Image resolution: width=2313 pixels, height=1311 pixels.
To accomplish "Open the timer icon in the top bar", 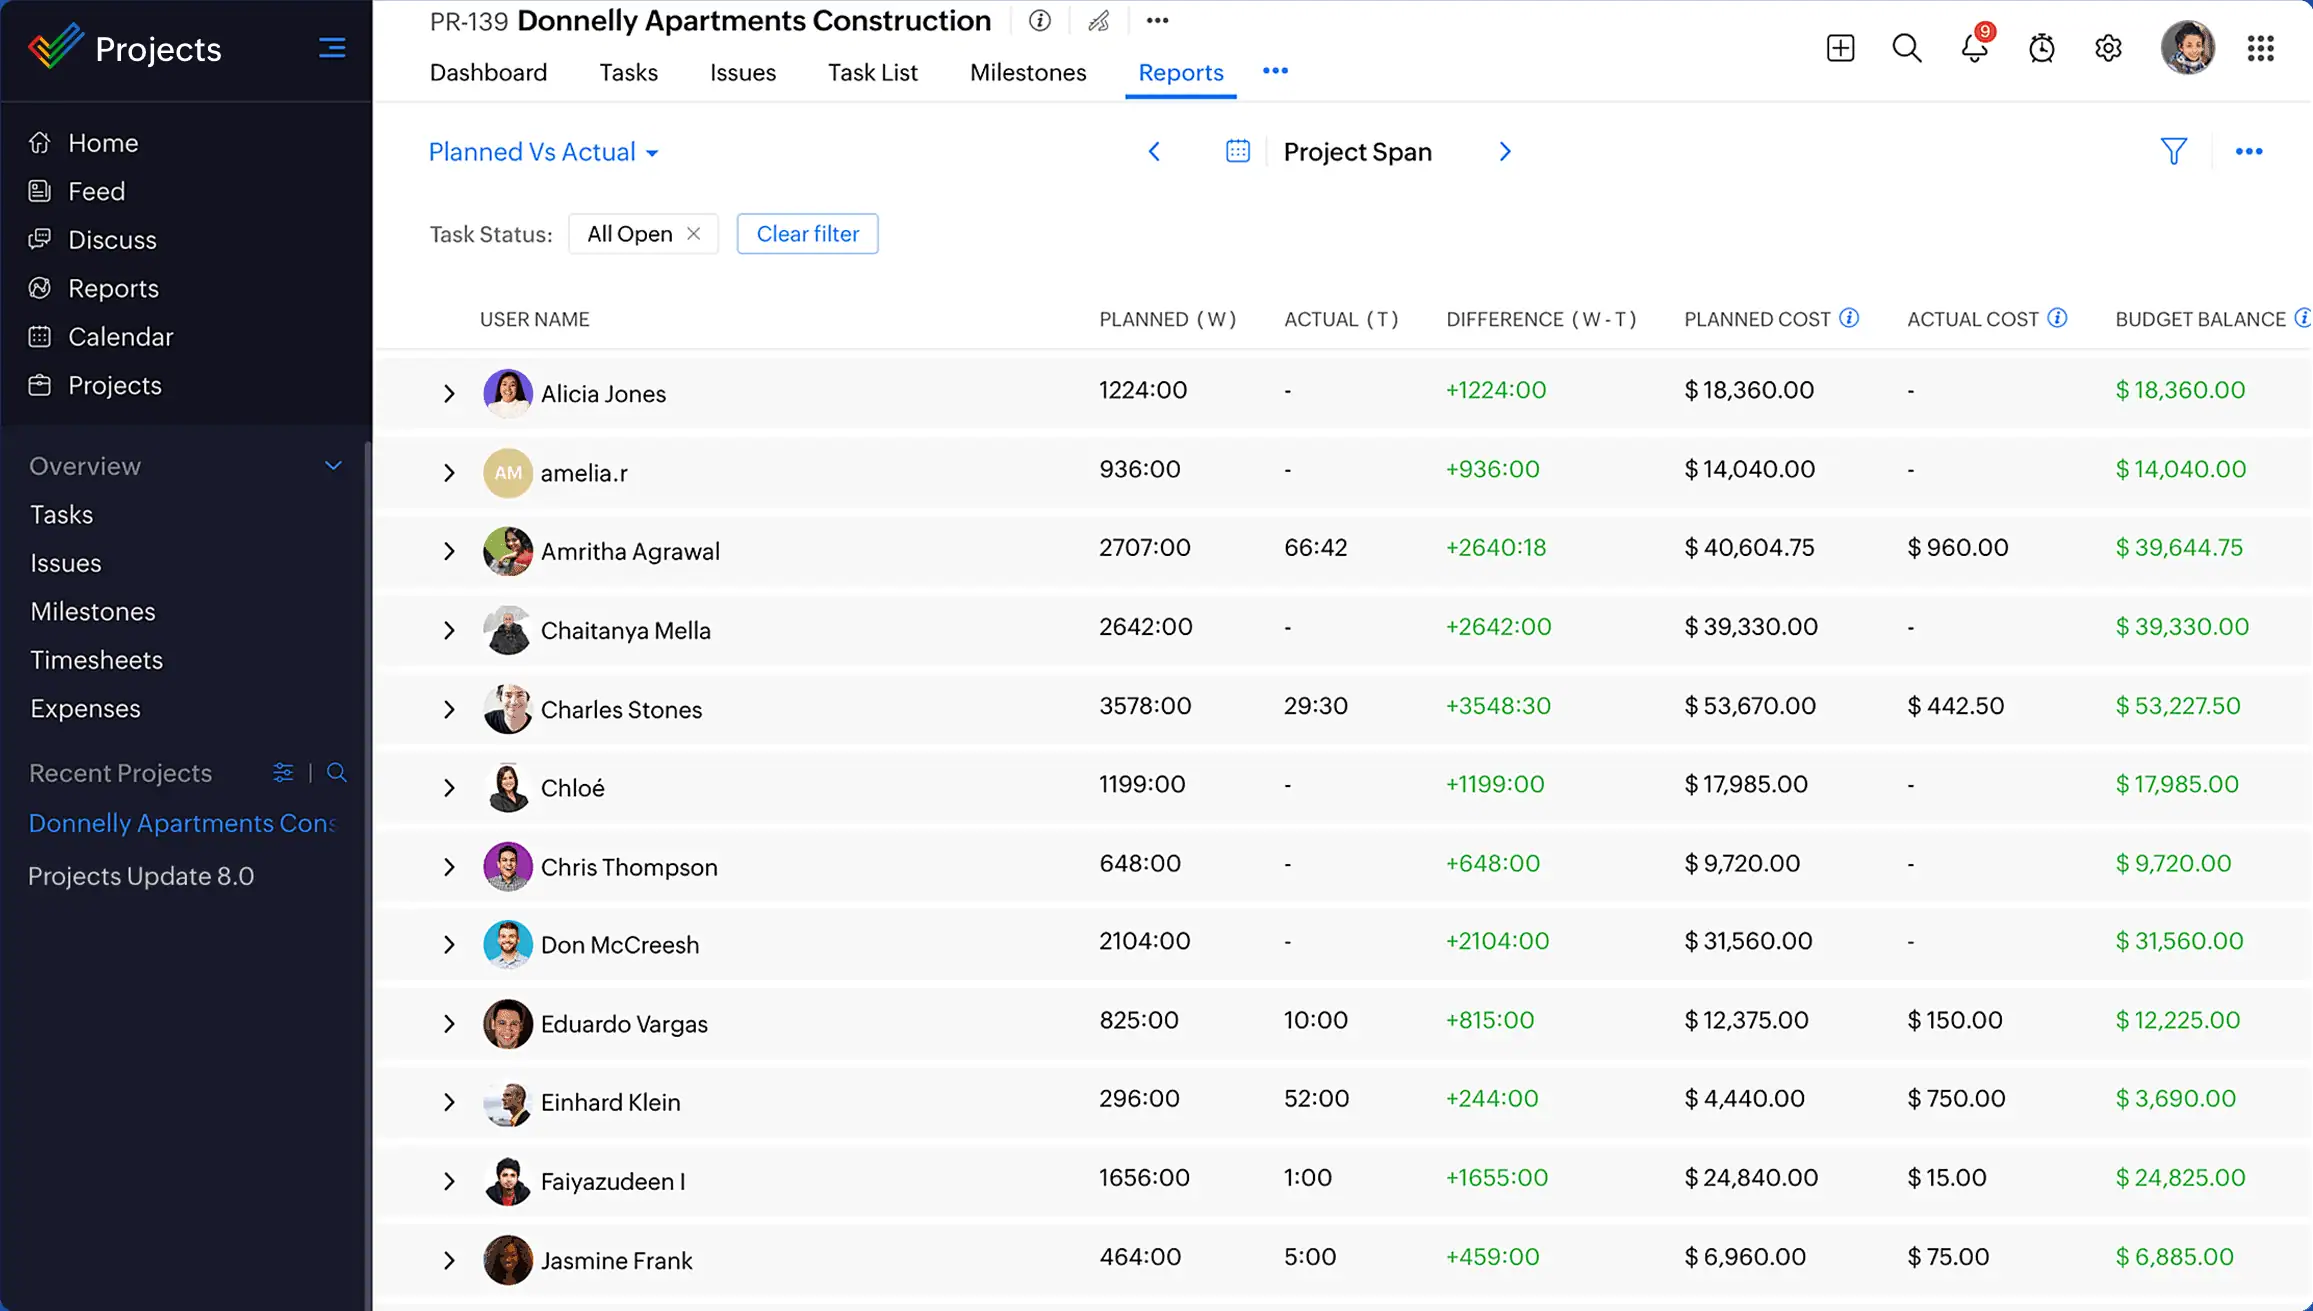I will pos(2041,47).
